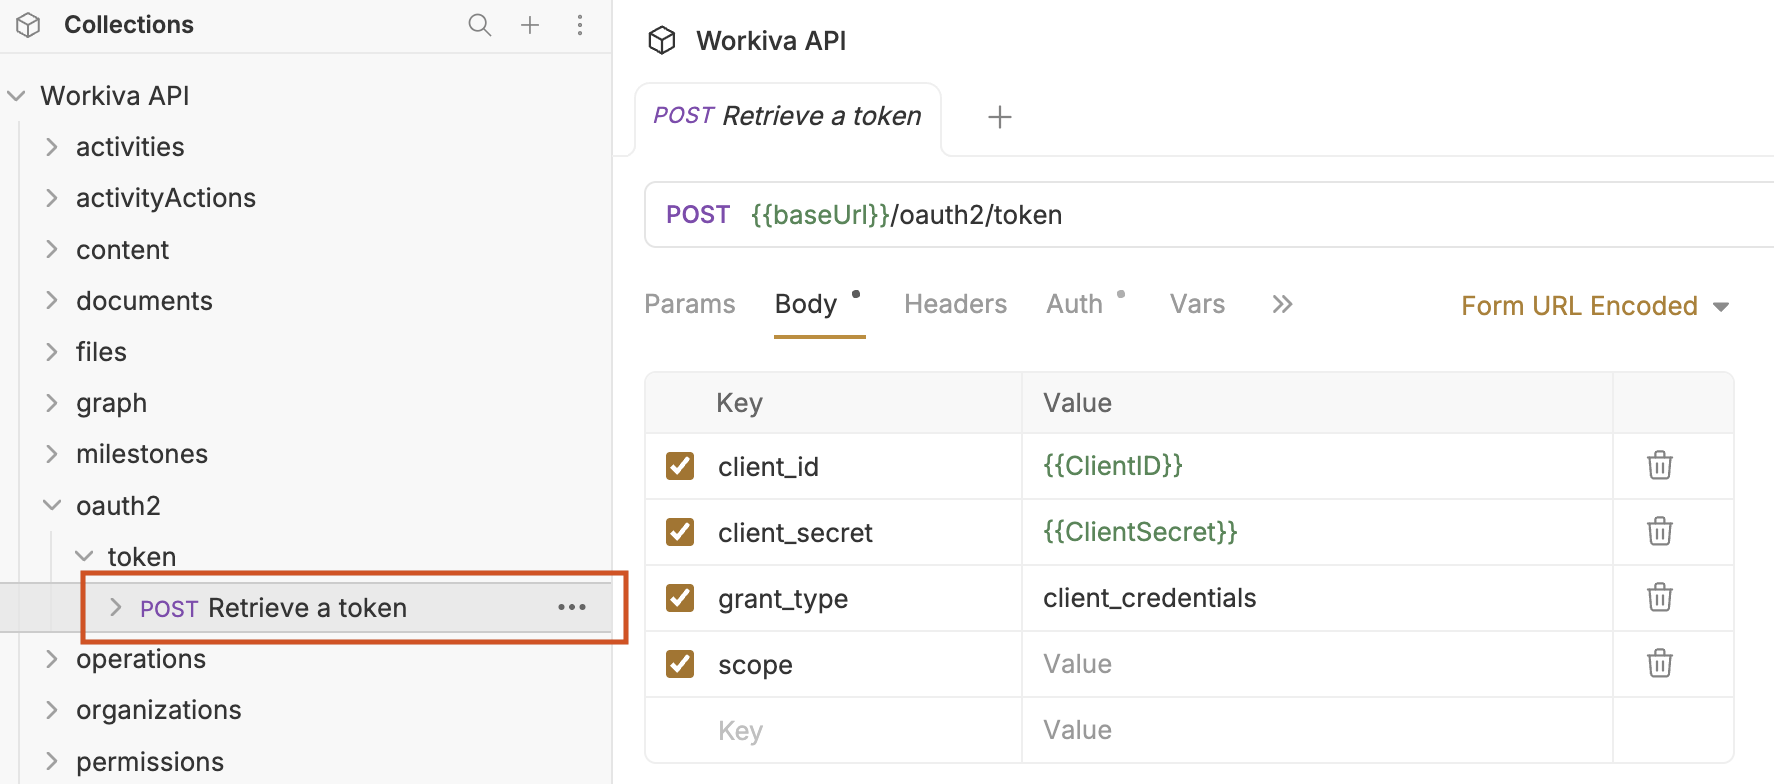Switch to the Params tab

[x=690, y=304]
